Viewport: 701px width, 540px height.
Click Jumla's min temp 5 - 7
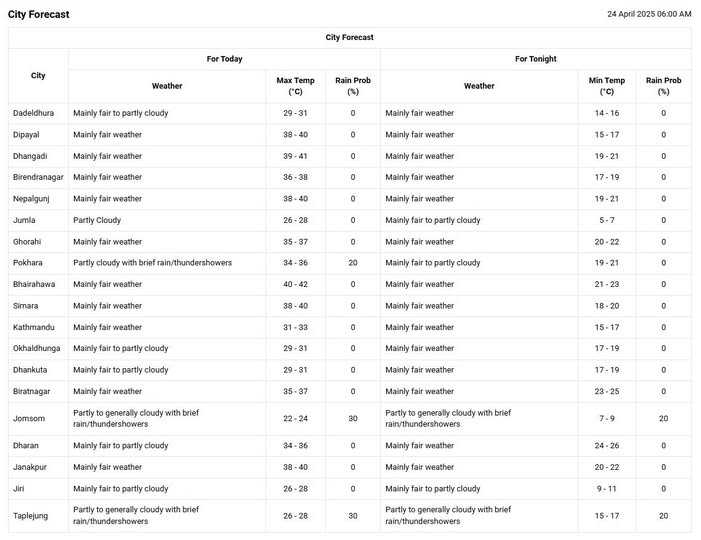click(607, 220)
